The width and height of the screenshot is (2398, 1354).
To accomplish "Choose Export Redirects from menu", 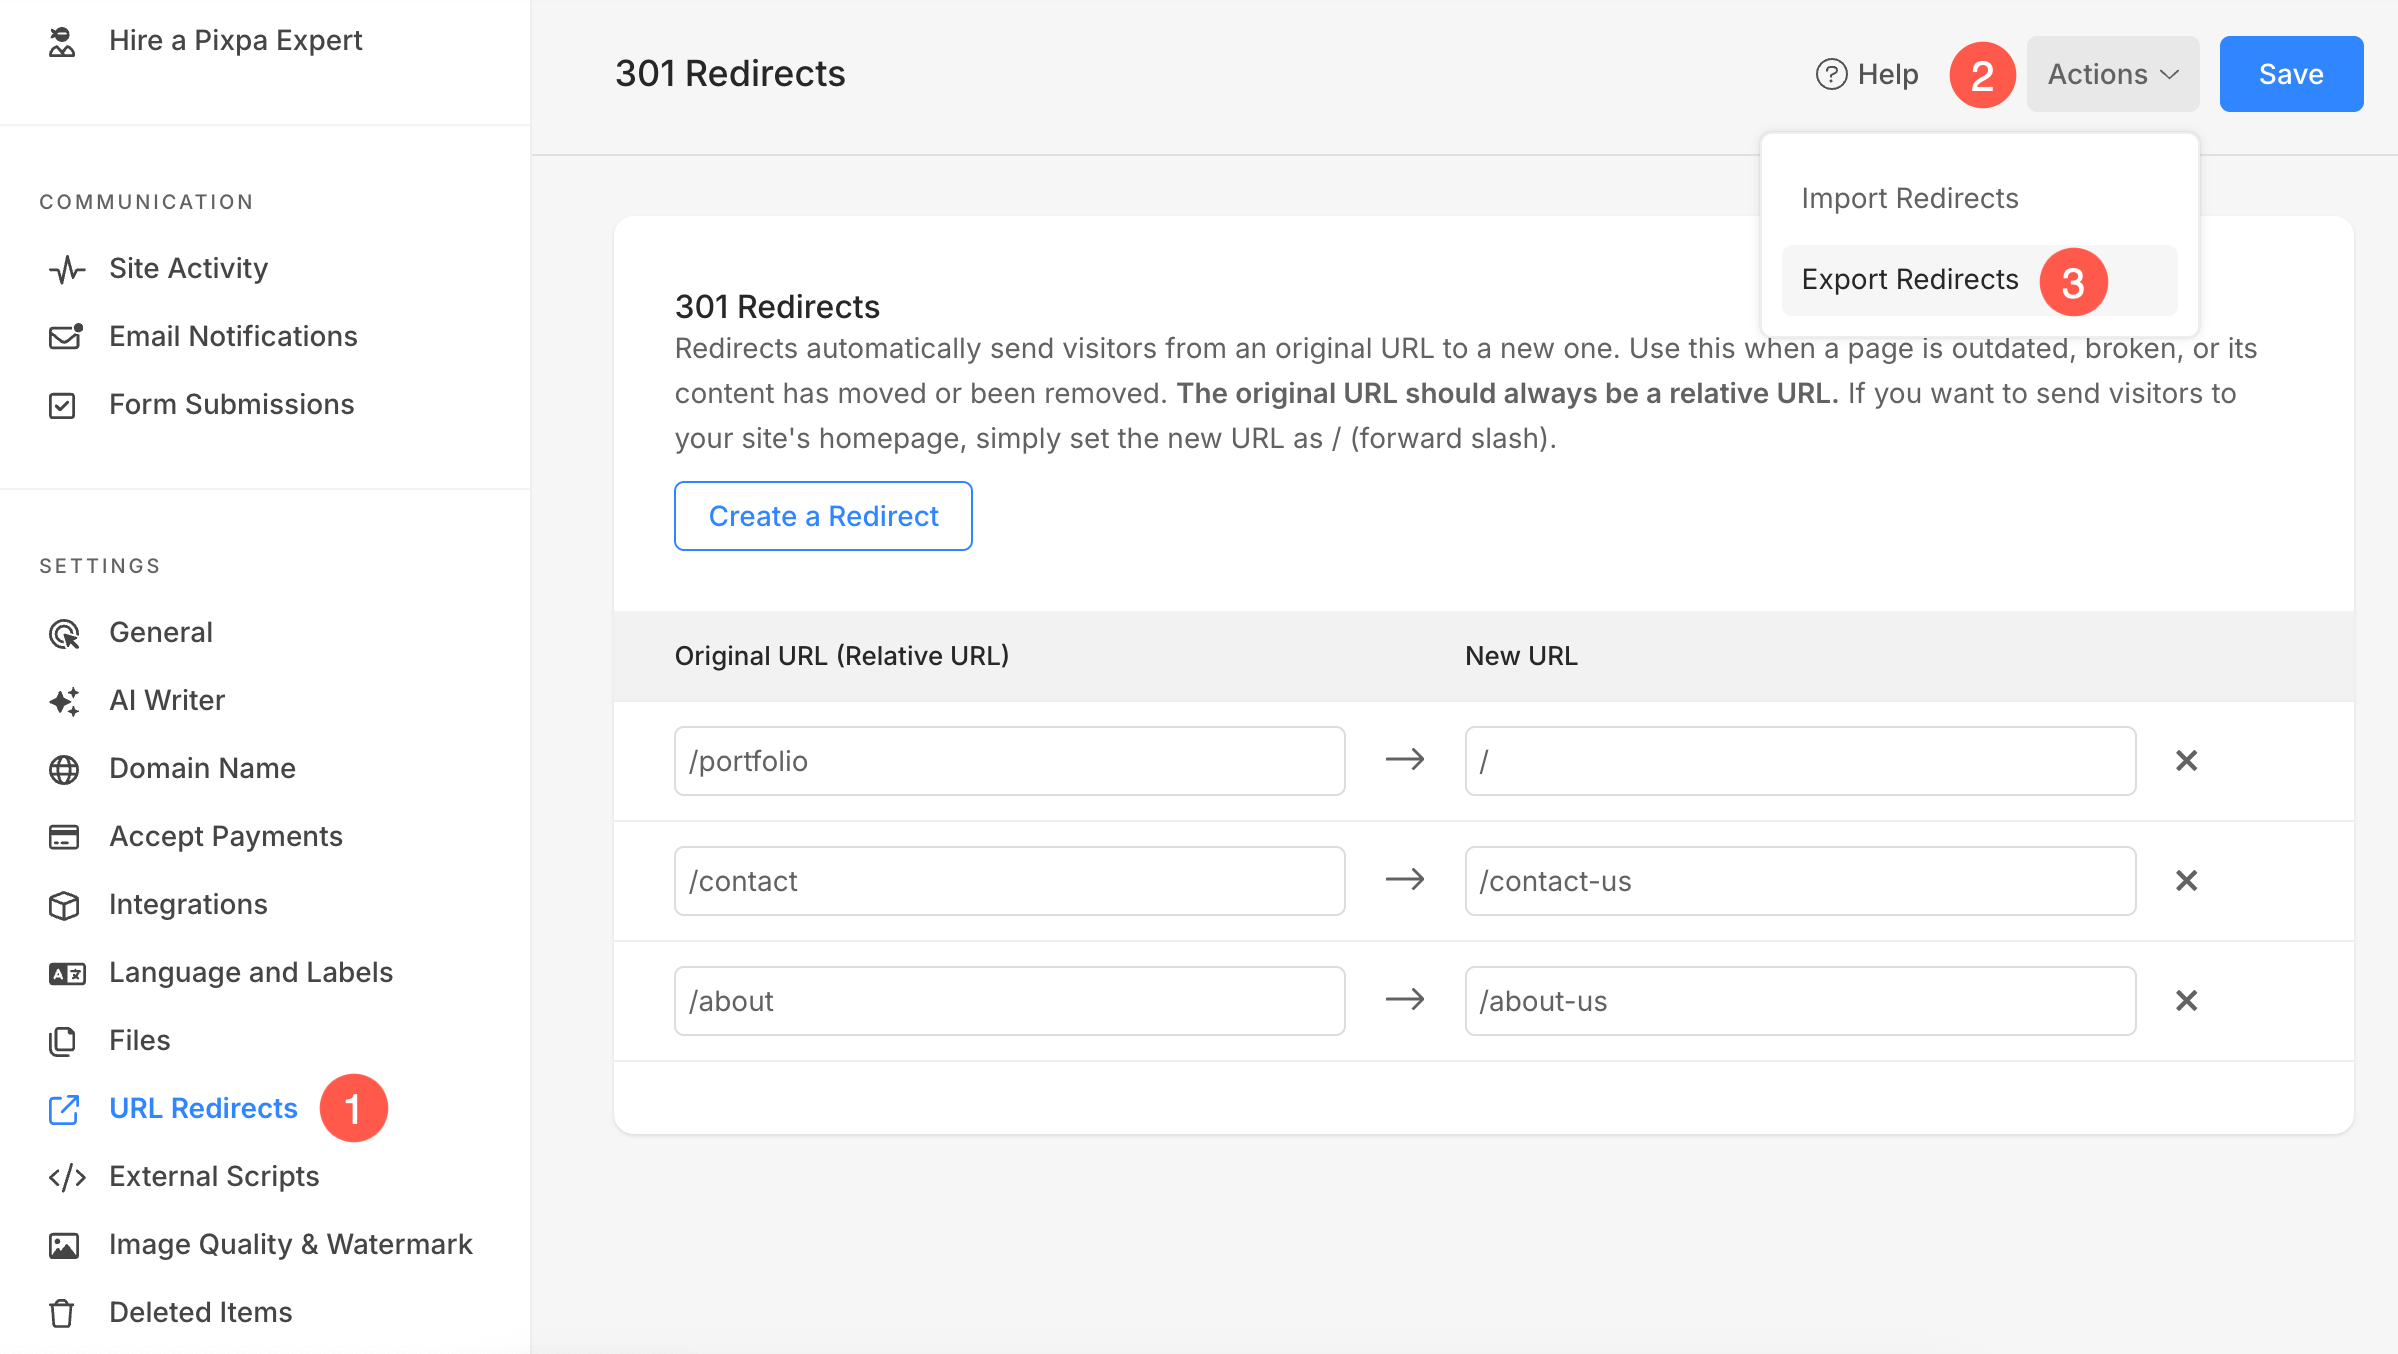I will click(x=1909, y=280).
